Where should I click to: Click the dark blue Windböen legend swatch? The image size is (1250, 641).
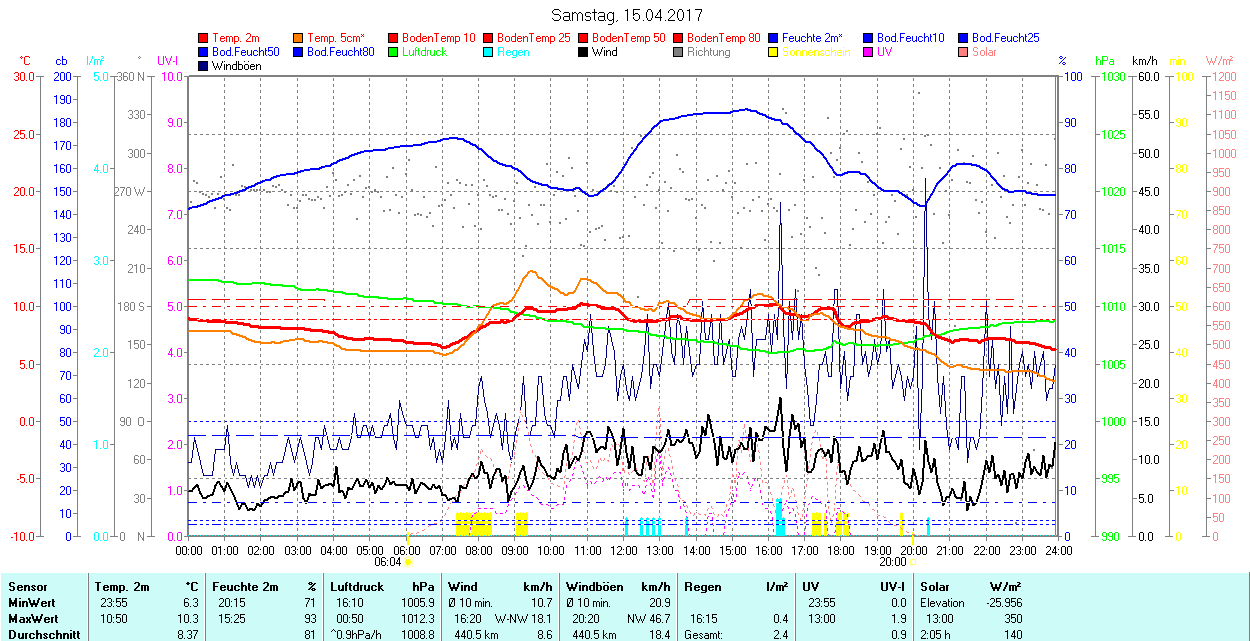coord(204,66)
